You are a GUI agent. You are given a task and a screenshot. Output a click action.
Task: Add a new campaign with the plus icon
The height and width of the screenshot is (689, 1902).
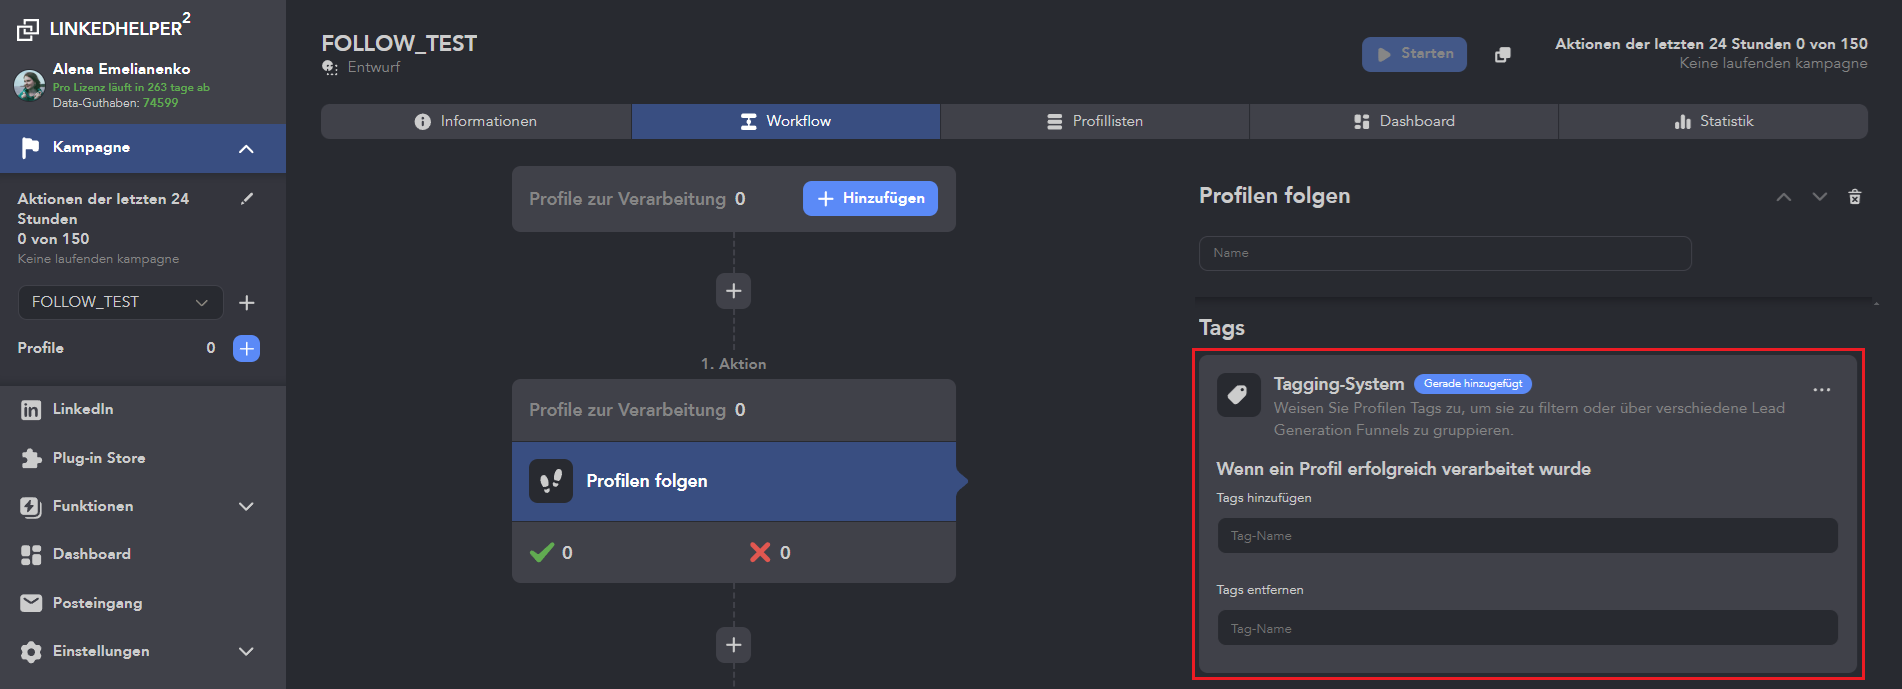[x=247, y=303]
